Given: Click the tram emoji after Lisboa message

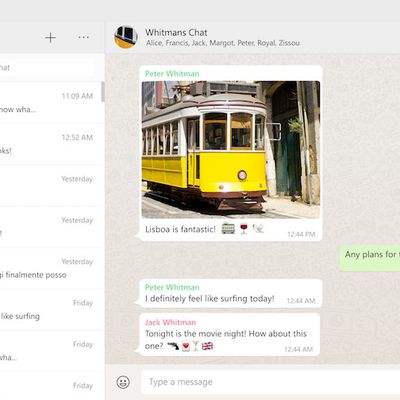Looking at the screenshot, I should point(228,229).
